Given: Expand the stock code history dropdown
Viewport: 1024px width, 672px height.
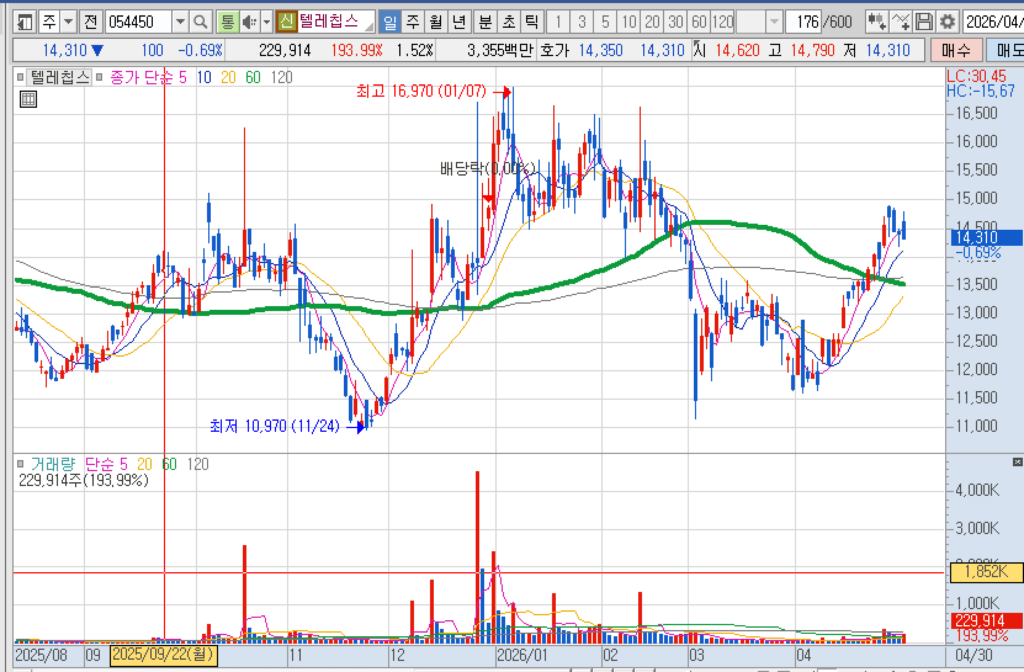Looking at the screenshot, I should pos(180,22).
